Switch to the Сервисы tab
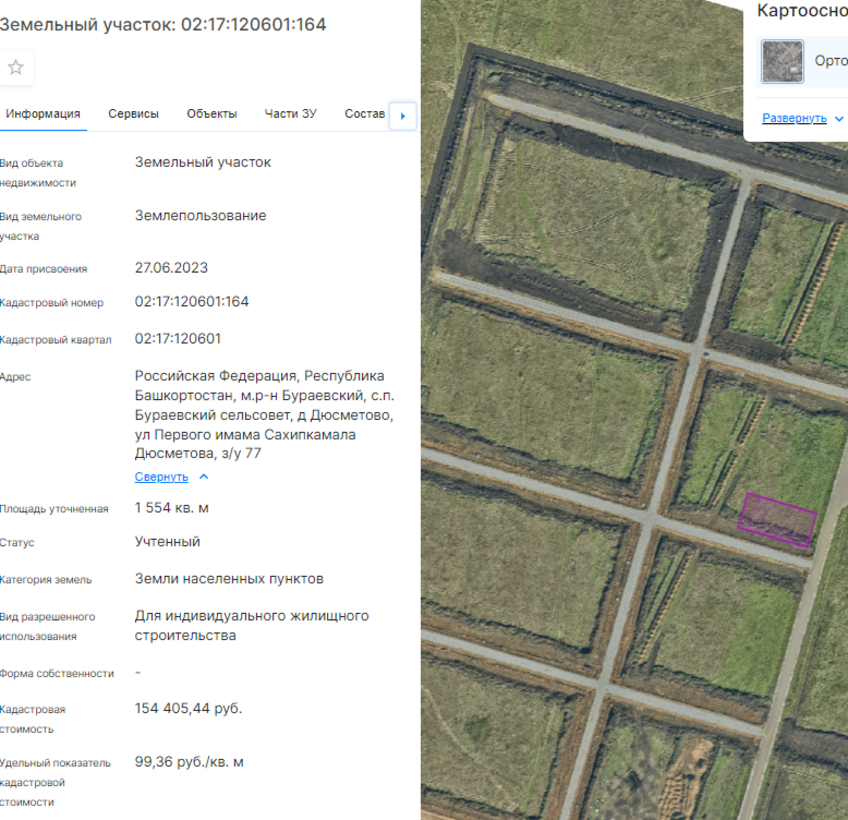 pyautogui.click(x=133, y=114)
